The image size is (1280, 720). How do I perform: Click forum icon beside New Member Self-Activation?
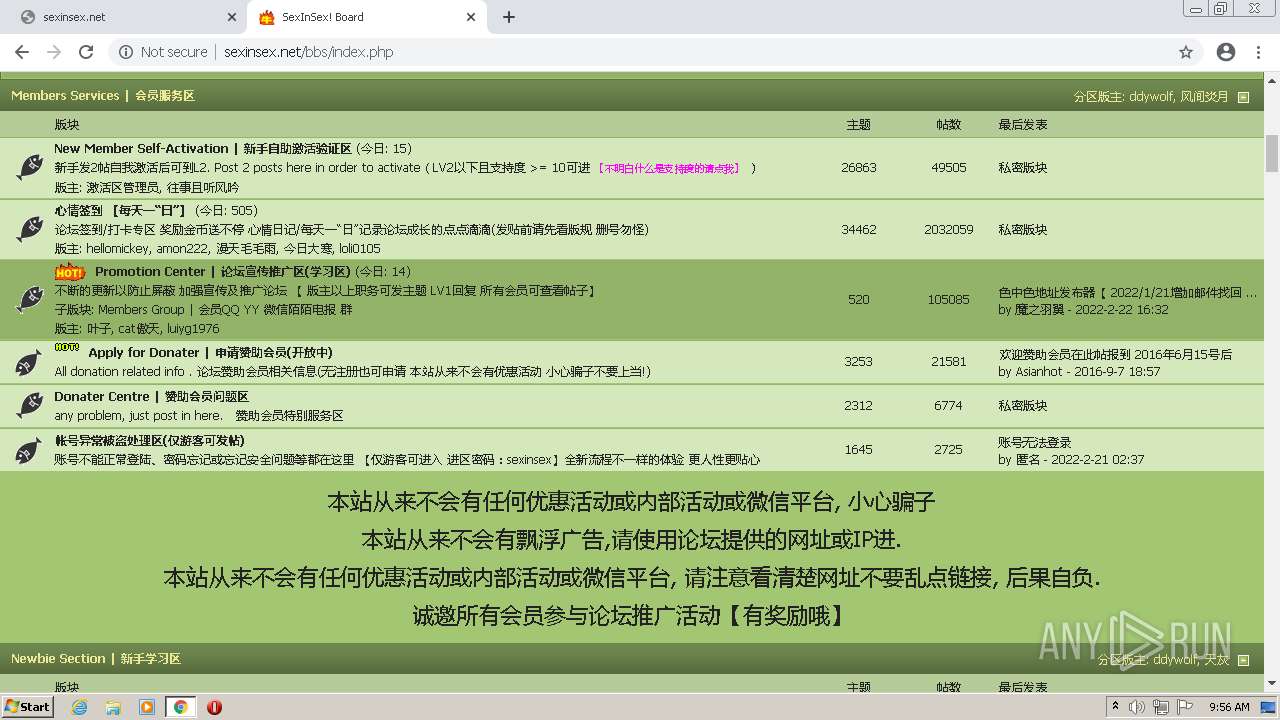pos(30,167)
